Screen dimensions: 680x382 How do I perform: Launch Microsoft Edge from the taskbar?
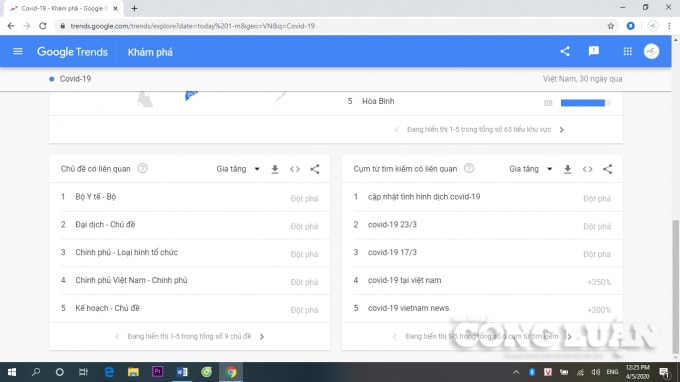coord(109,372)
